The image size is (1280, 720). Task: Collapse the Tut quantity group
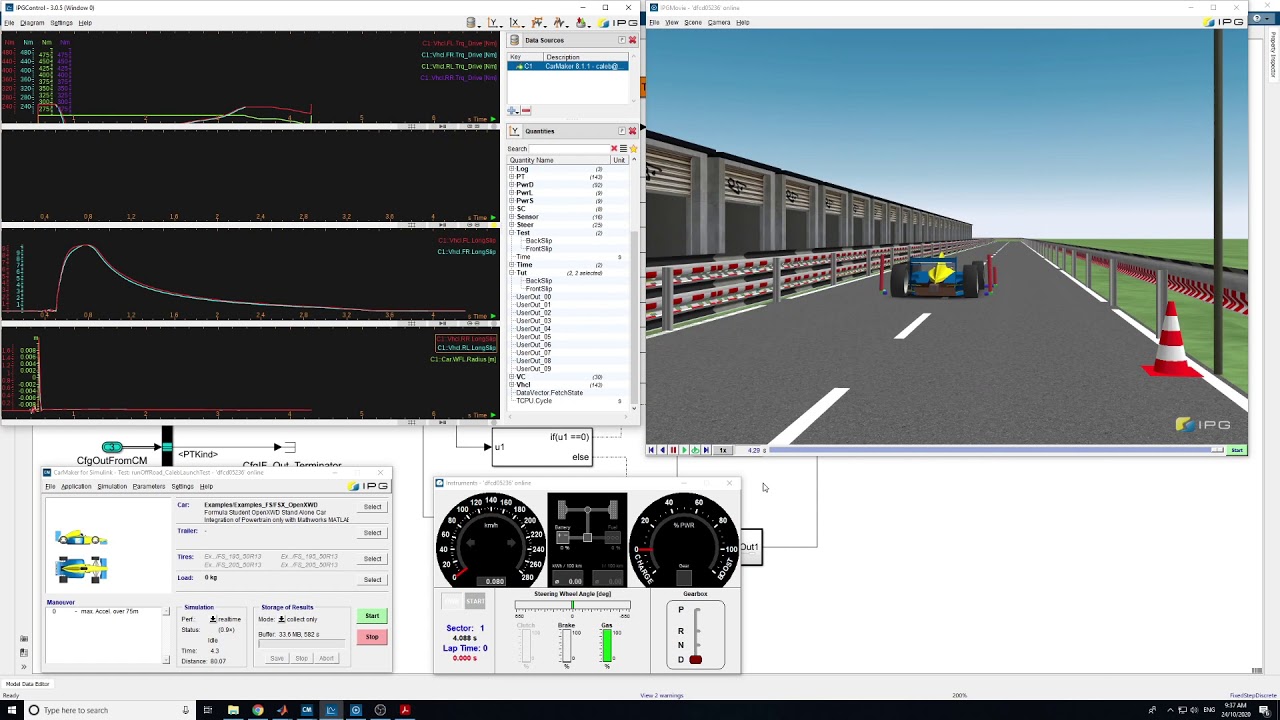pos(512,273)
